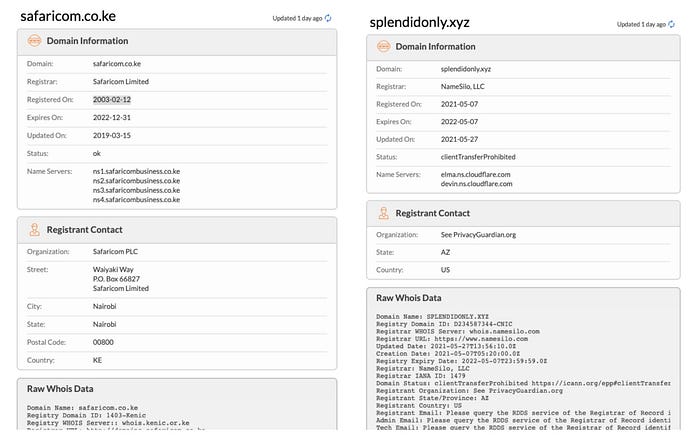Click registered date 2021-05-07

tap(459, 104)
